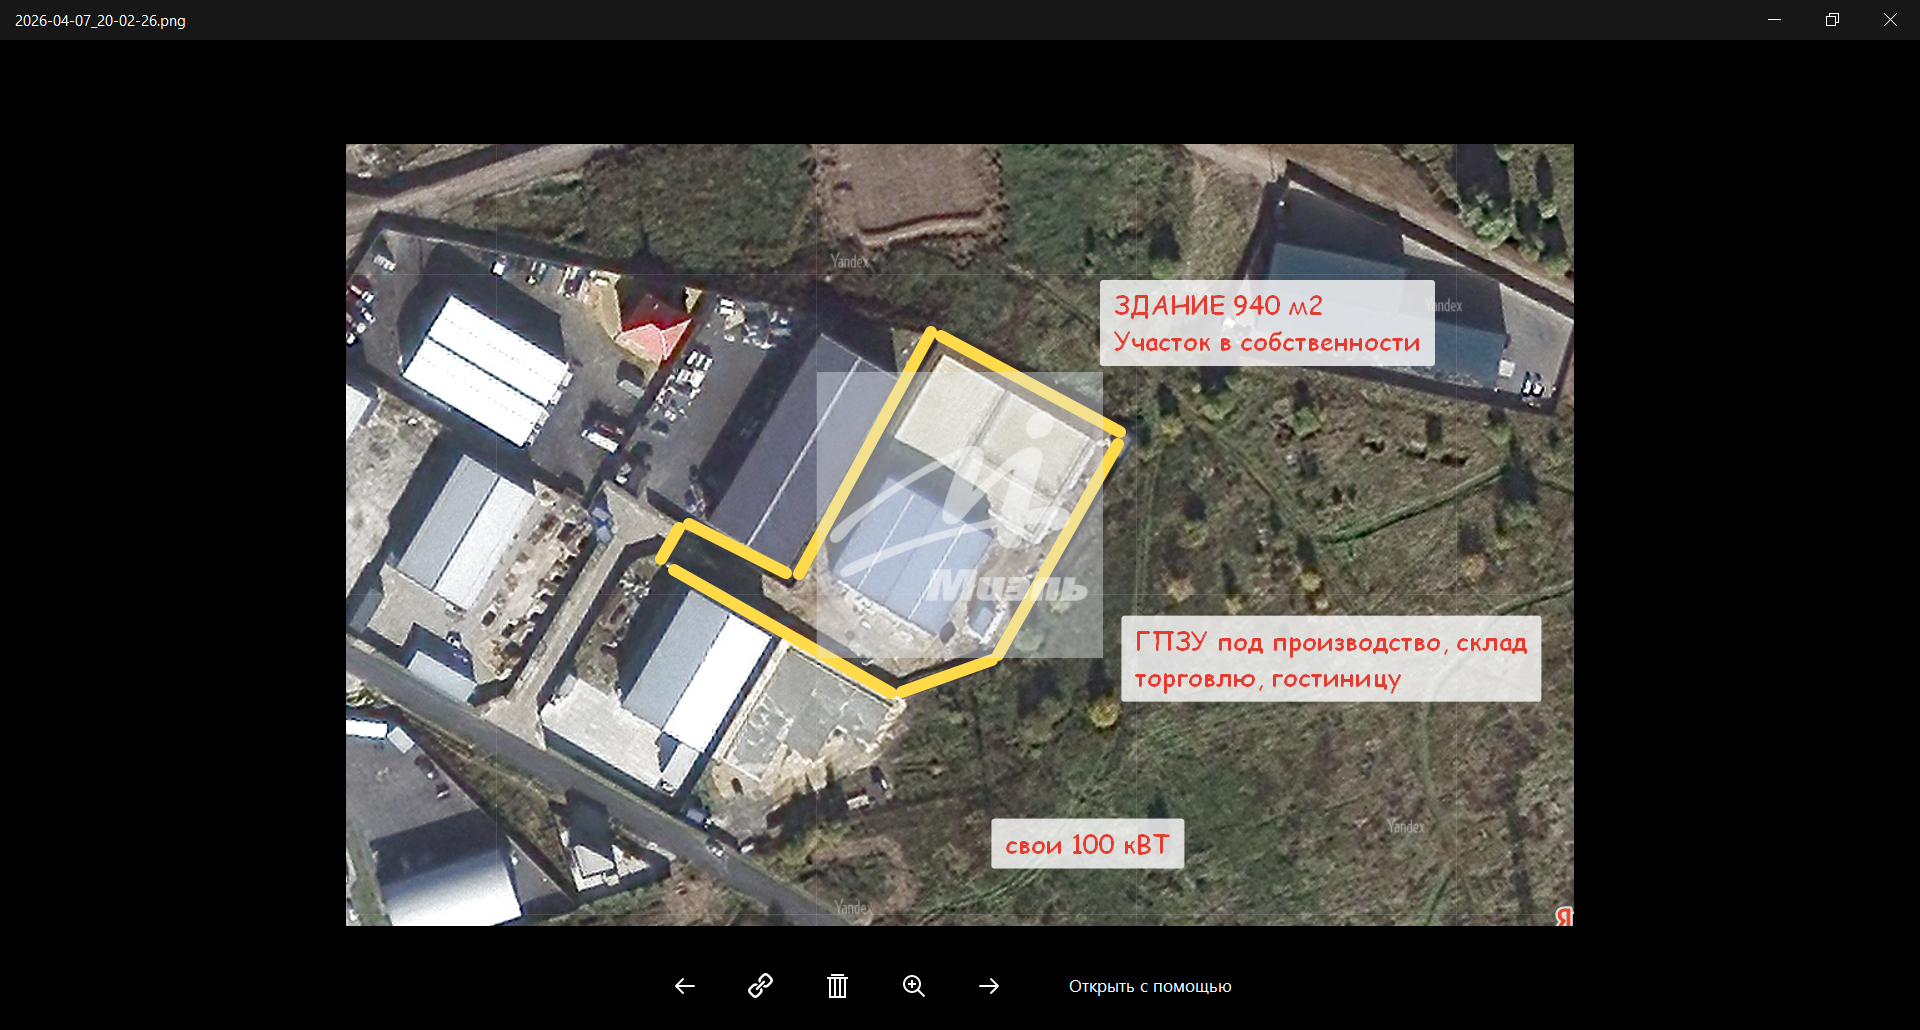The width and height of the screenshot is (1920, 1030).
Task: Go to the next image arrow
Action: (x=989, y=986)
